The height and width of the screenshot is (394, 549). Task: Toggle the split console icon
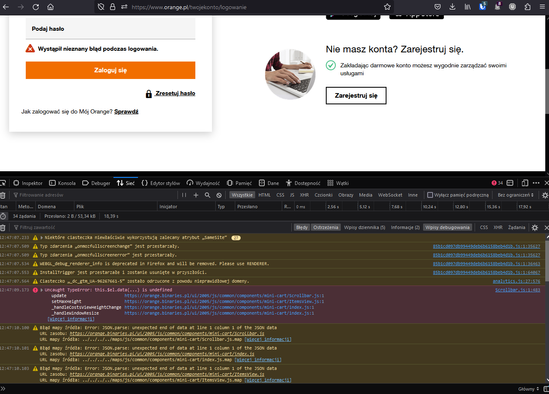pos(510,183)
